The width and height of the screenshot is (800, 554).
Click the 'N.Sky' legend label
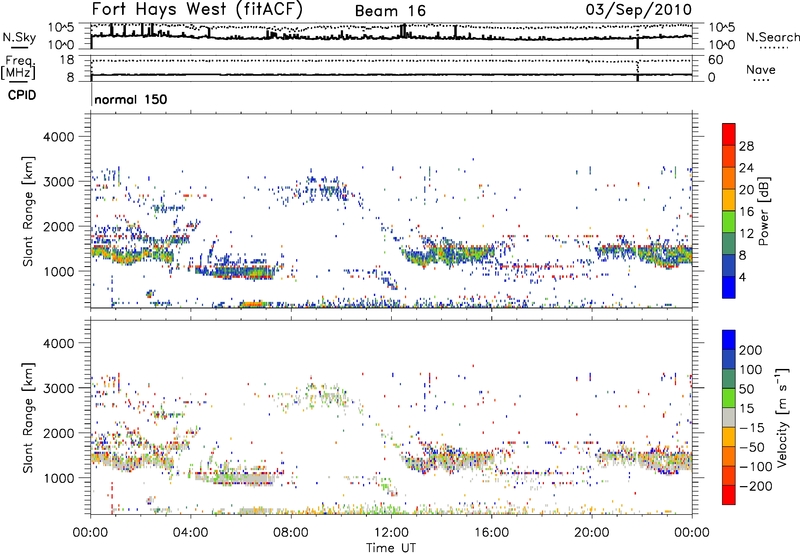click(19, 37)
